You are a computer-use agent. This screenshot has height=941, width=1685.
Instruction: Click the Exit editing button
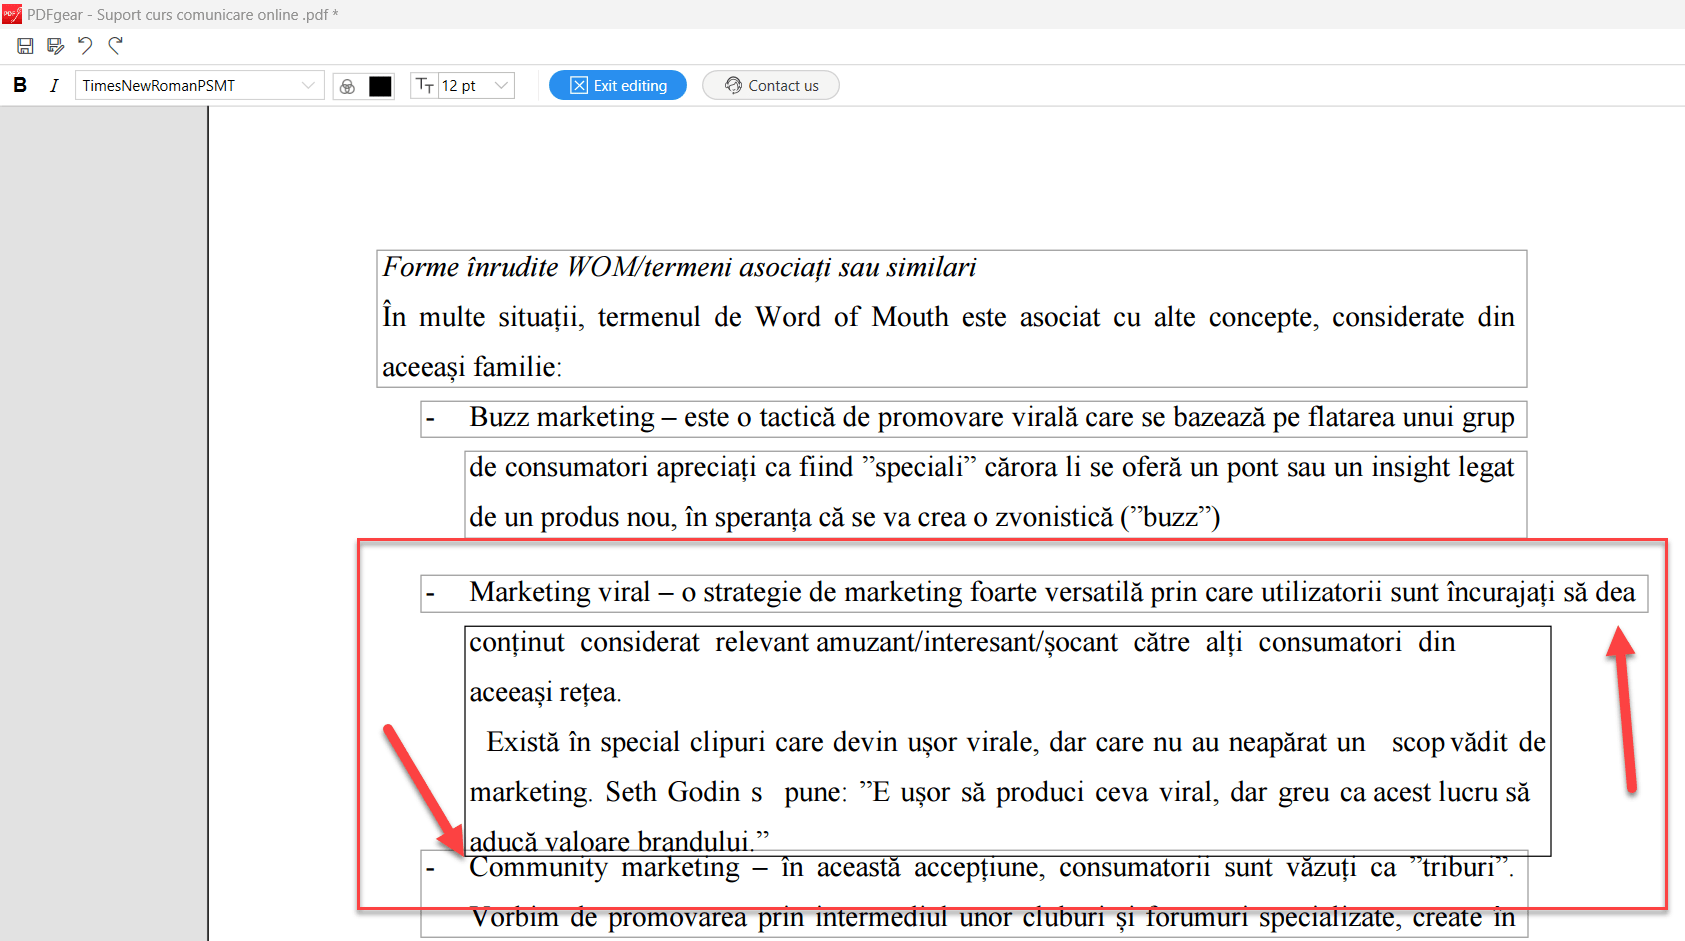tap(617, 85)
